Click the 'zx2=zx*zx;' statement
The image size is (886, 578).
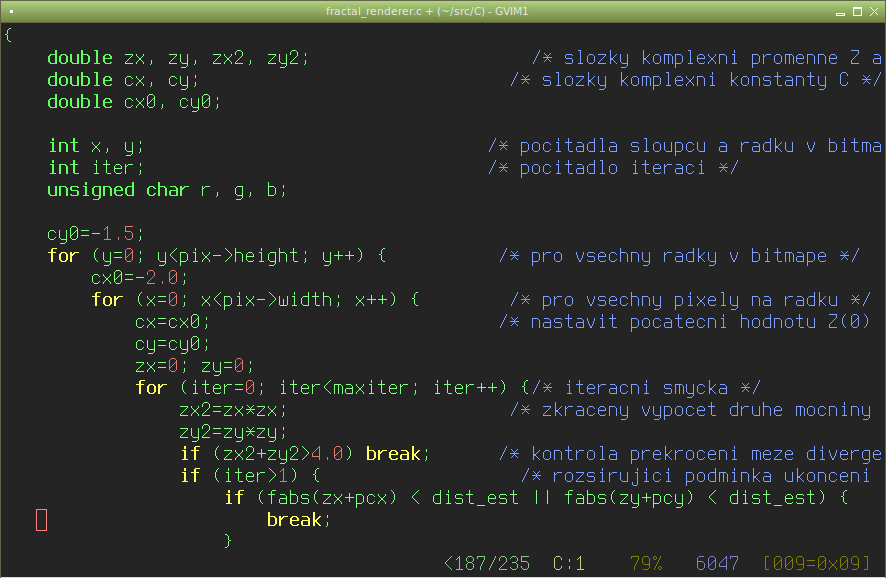pyautogui.click(x=233, y=410)
